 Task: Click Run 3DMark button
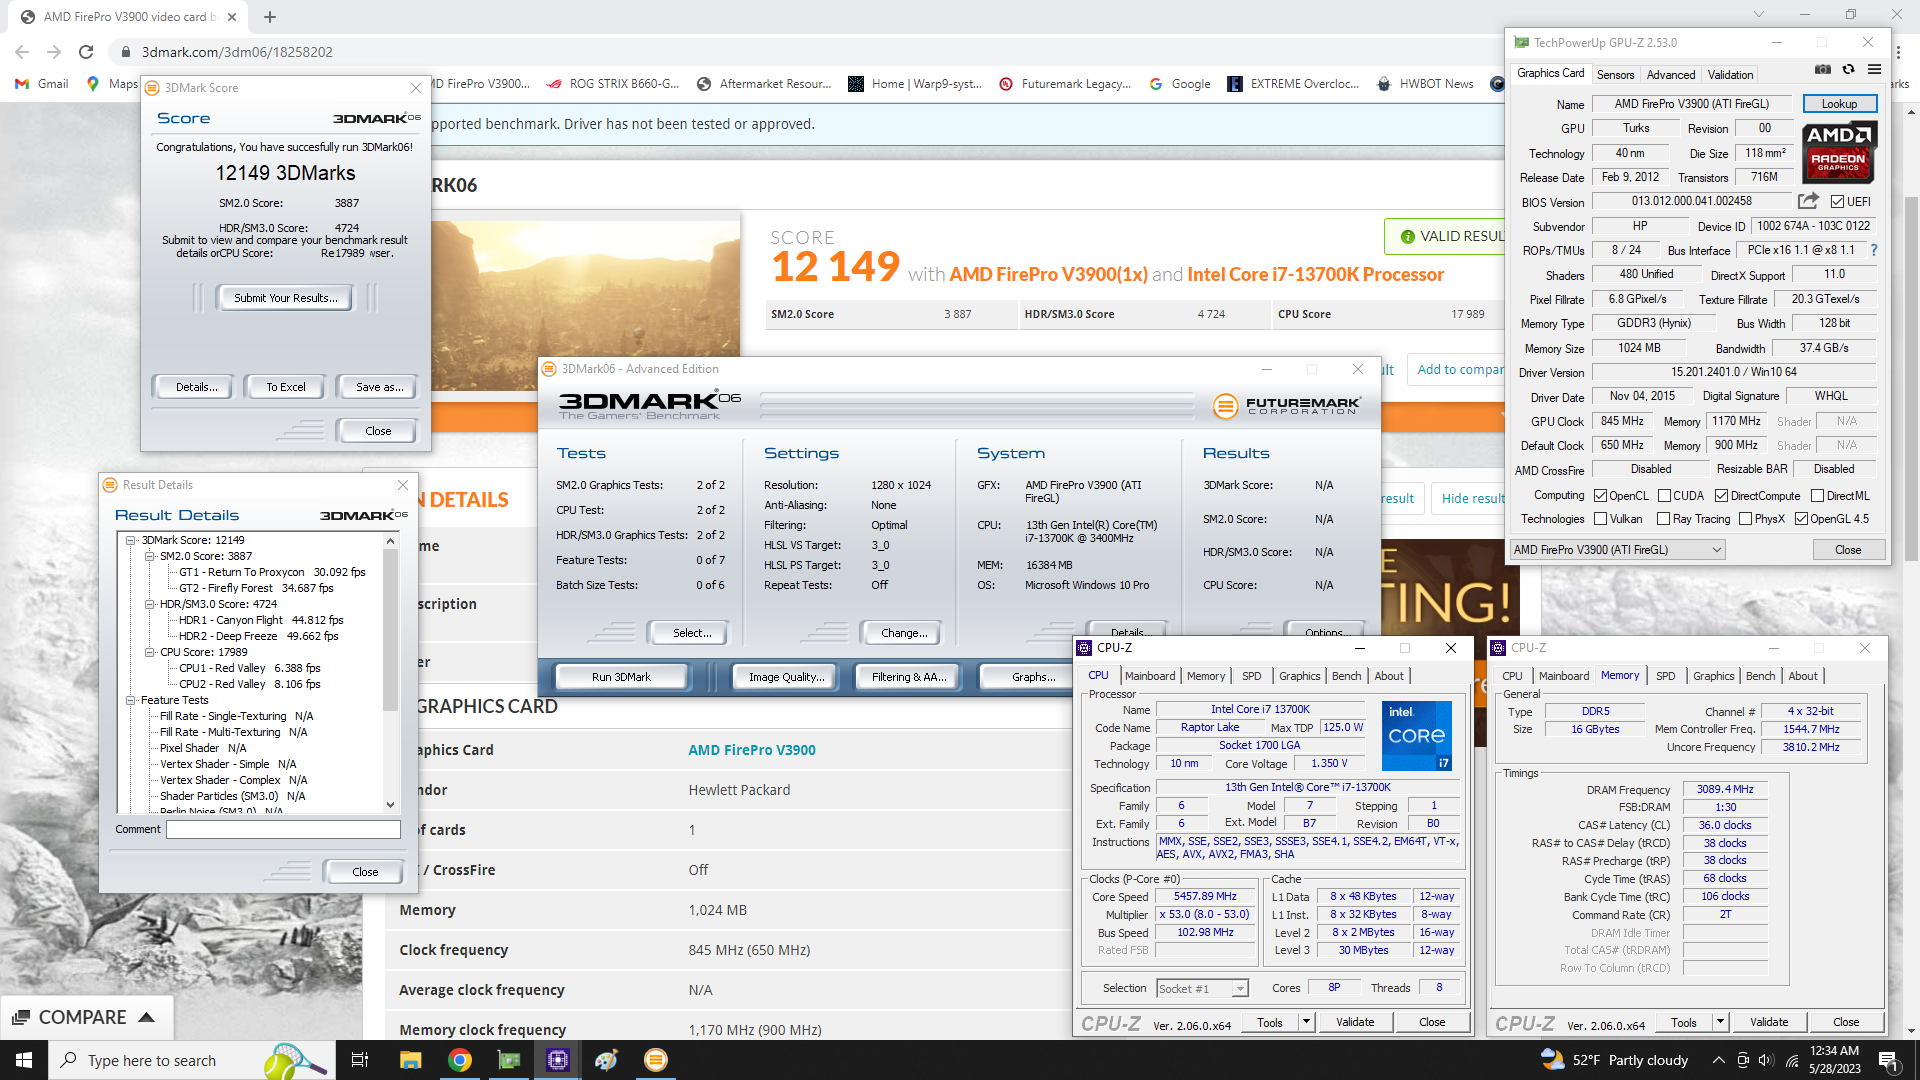coord(621,677)
